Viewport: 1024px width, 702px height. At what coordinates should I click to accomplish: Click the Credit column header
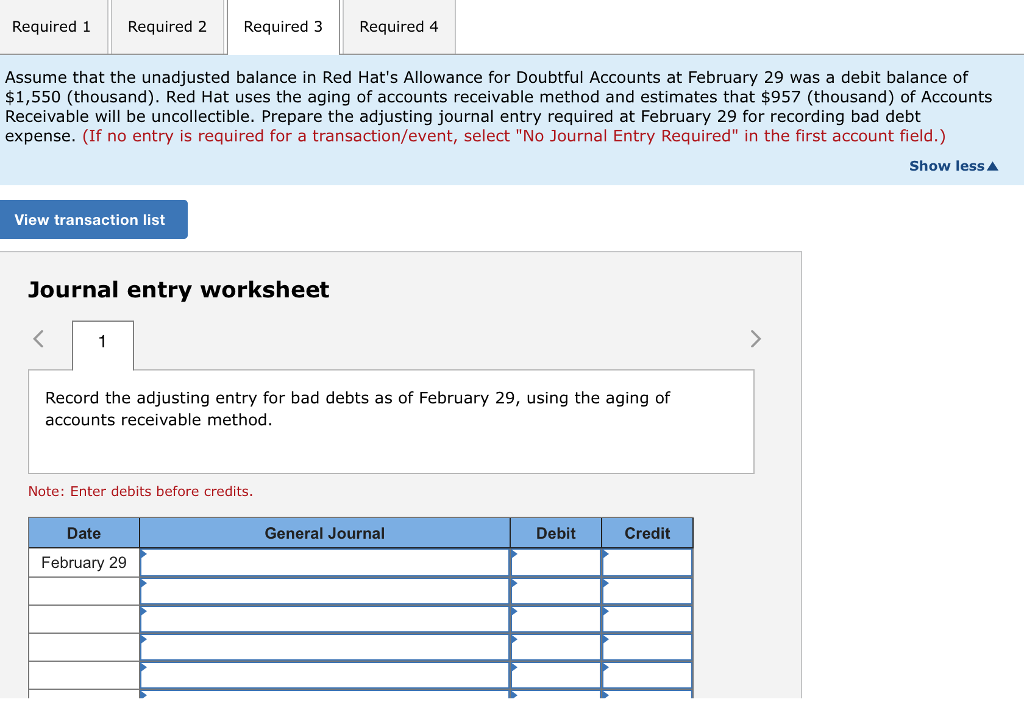tap(647, 534)
